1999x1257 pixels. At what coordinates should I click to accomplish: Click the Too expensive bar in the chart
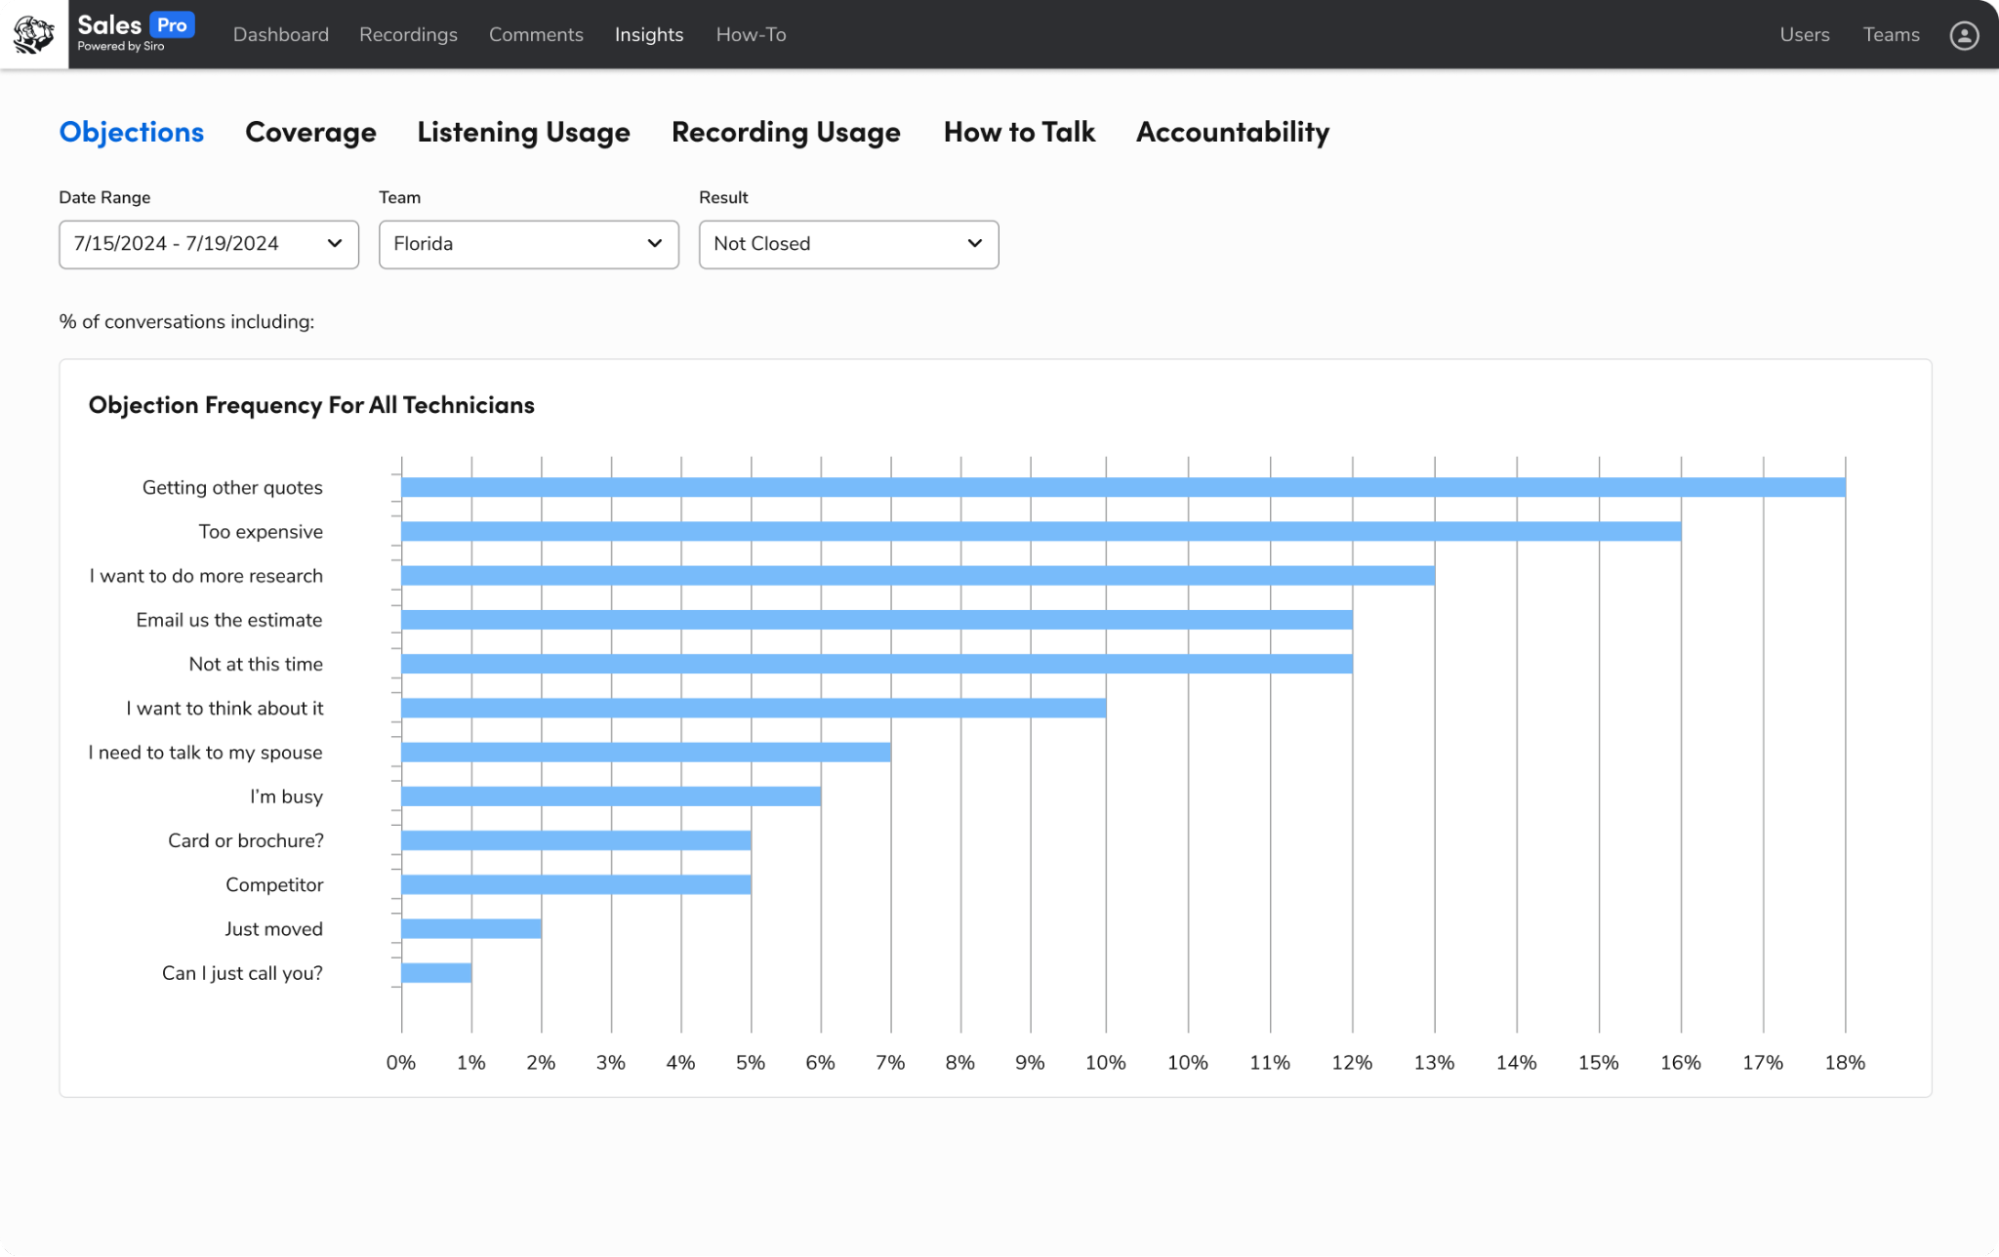(1040, 531)
